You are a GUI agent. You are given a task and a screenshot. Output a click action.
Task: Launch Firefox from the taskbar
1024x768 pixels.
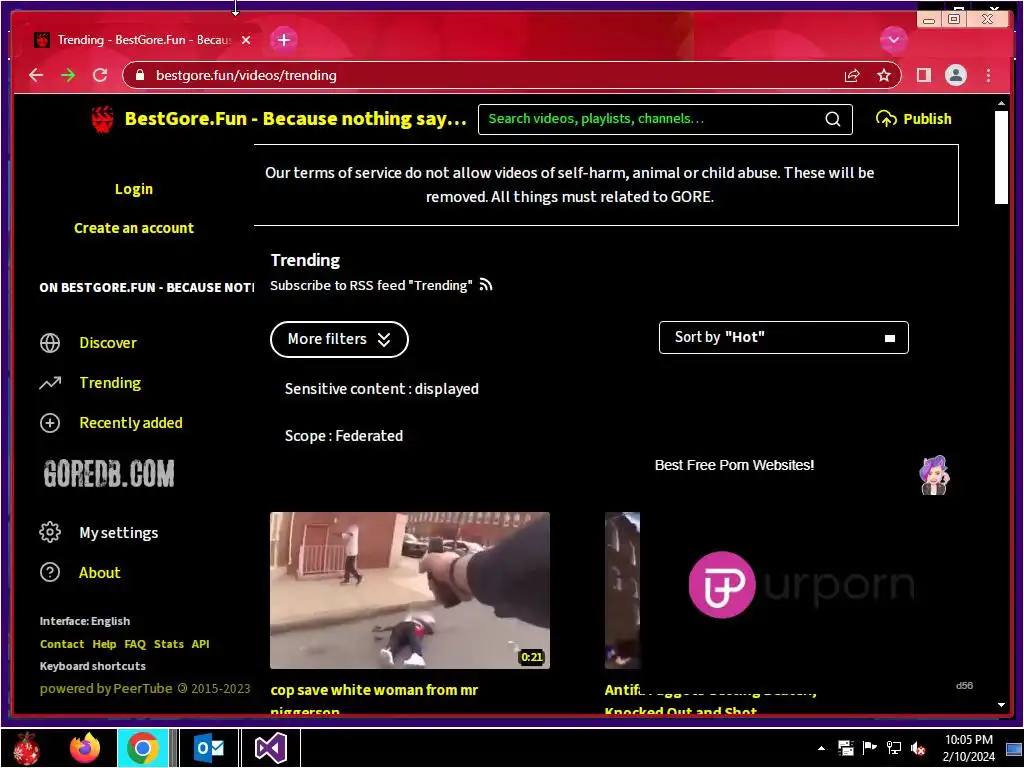click(85, 748)
